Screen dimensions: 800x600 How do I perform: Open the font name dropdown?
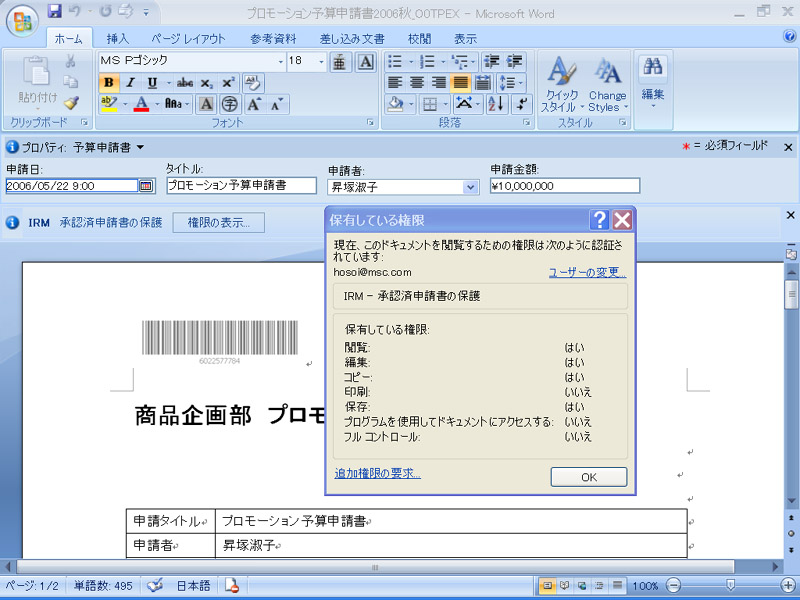[x=281, y=62]
